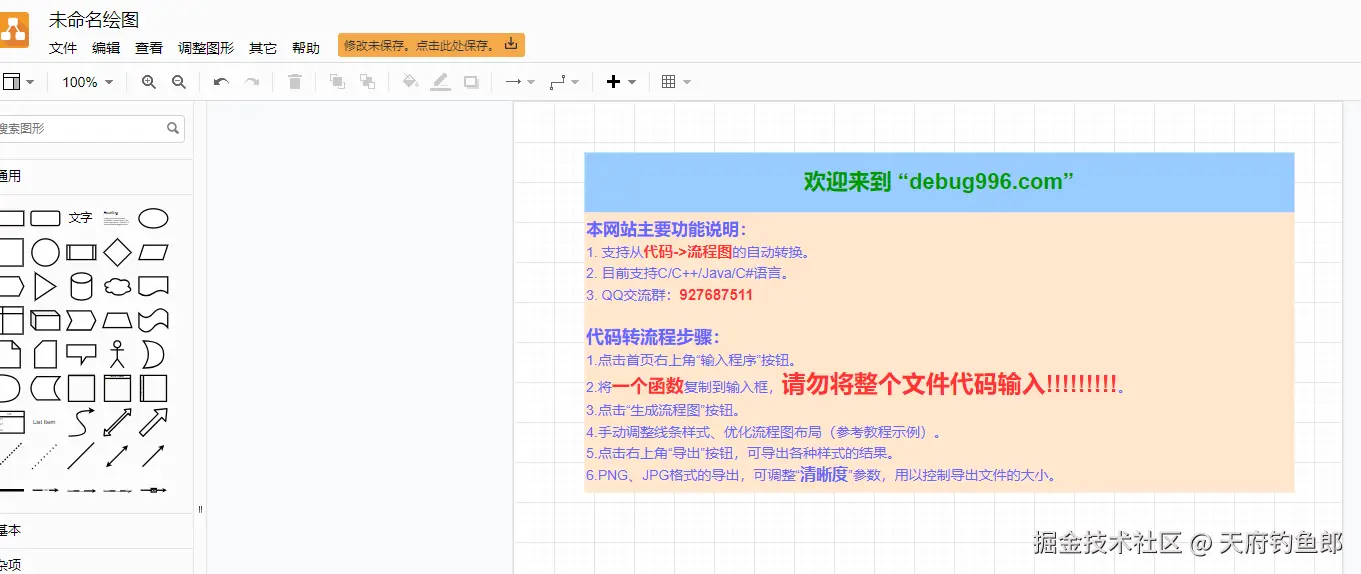
Task: Pick the parallelogram shape
Action: click(153, 253)
